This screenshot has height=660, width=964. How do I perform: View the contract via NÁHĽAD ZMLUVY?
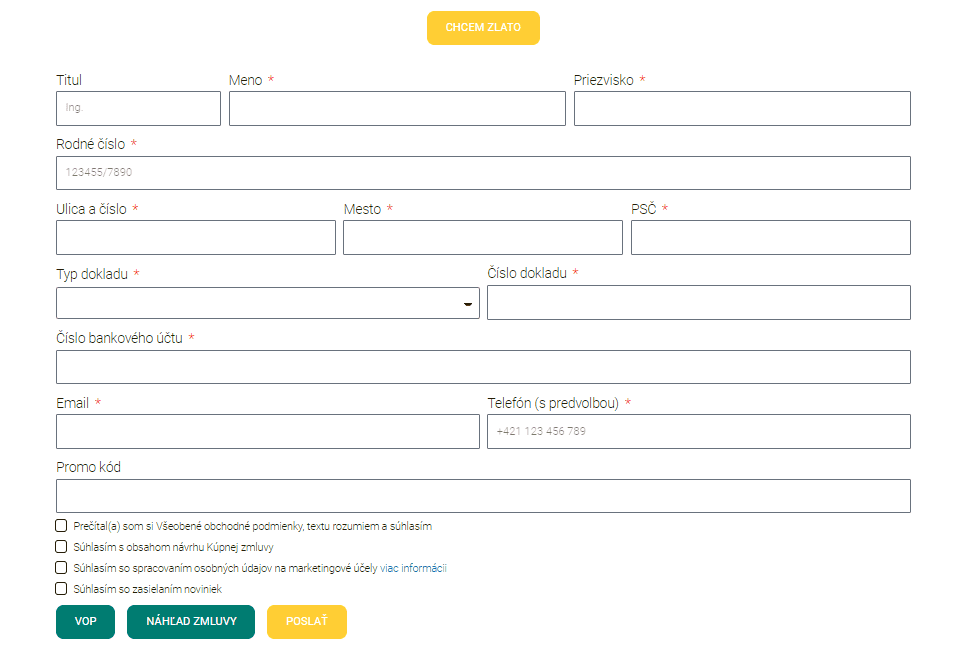190,621
